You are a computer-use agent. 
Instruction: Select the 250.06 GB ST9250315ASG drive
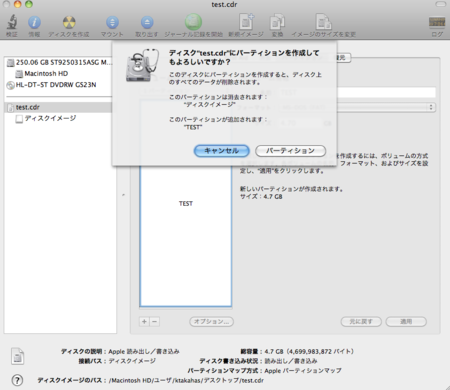tap(60, 62)
